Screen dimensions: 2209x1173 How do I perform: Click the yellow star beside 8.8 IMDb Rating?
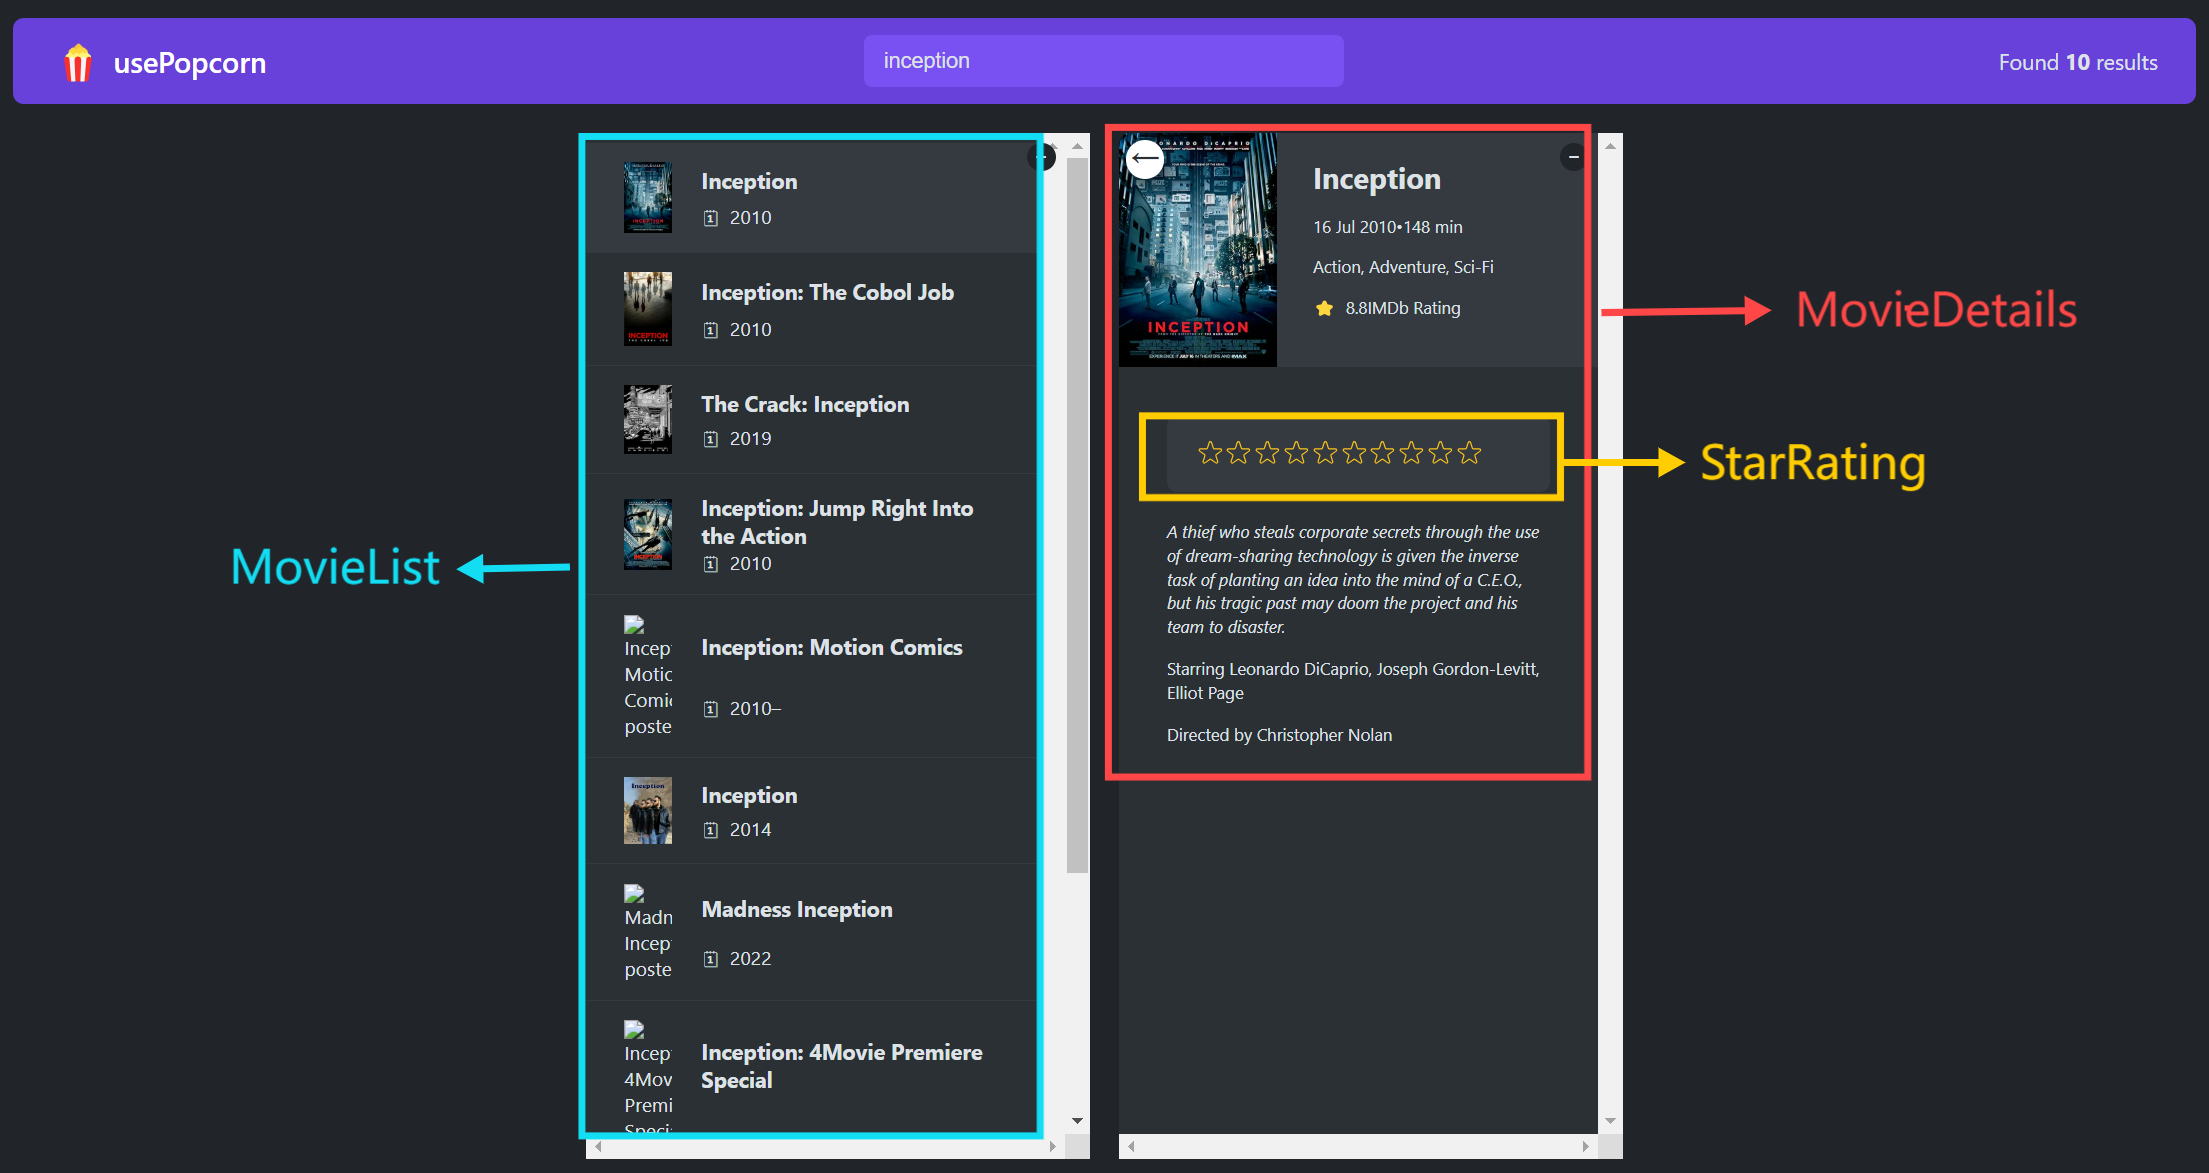pyautogui.click(x=1324, y=308)
